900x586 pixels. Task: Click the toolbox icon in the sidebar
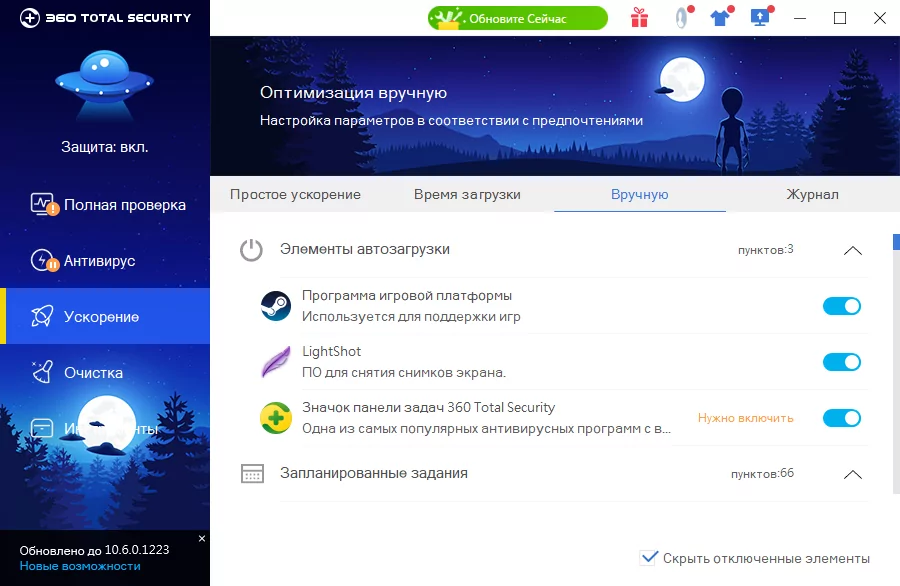point(42,428)
